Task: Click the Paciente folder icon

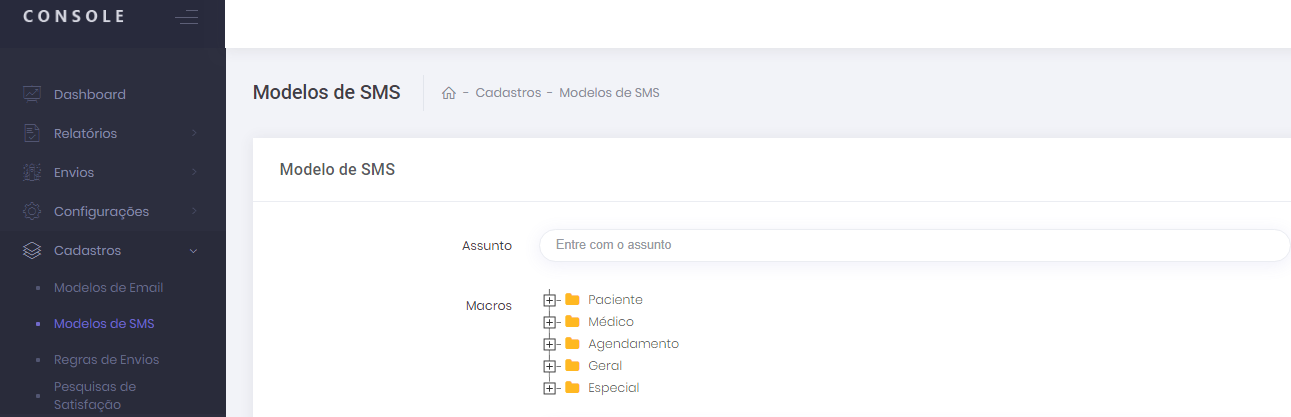Action: coord(572,299)
